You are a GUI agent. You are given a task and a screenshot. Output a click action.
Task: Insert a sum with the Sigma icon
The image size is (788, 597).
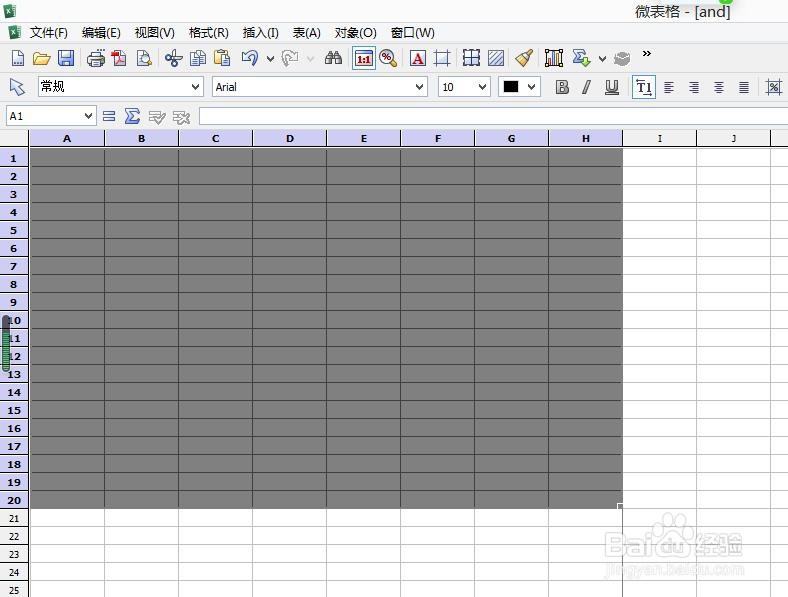(132, 116)
